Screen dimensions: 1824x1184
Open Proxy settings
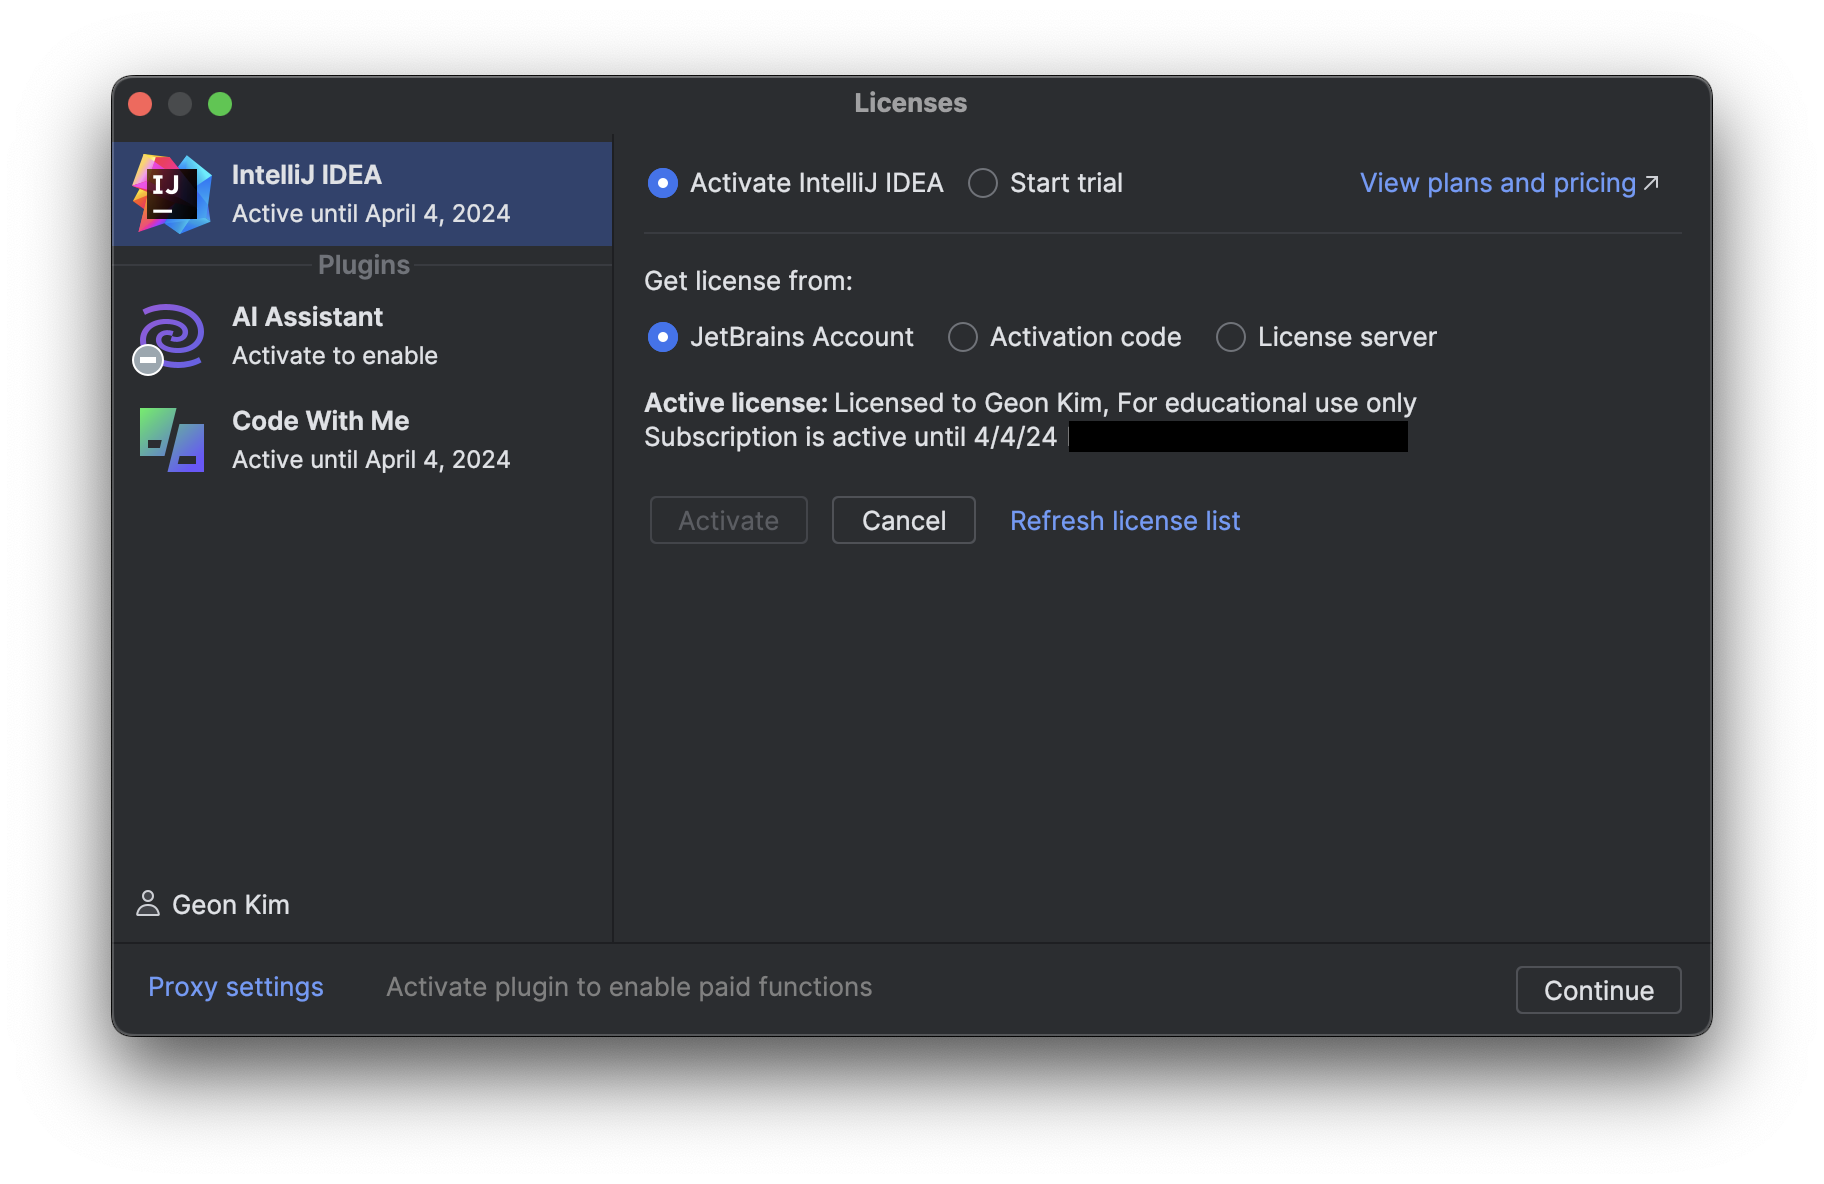pos(236,987)
